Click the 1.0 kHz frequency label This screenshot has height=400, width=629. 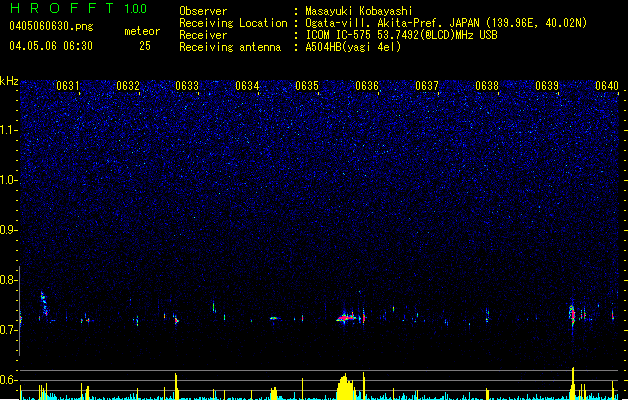pos(8,180)
